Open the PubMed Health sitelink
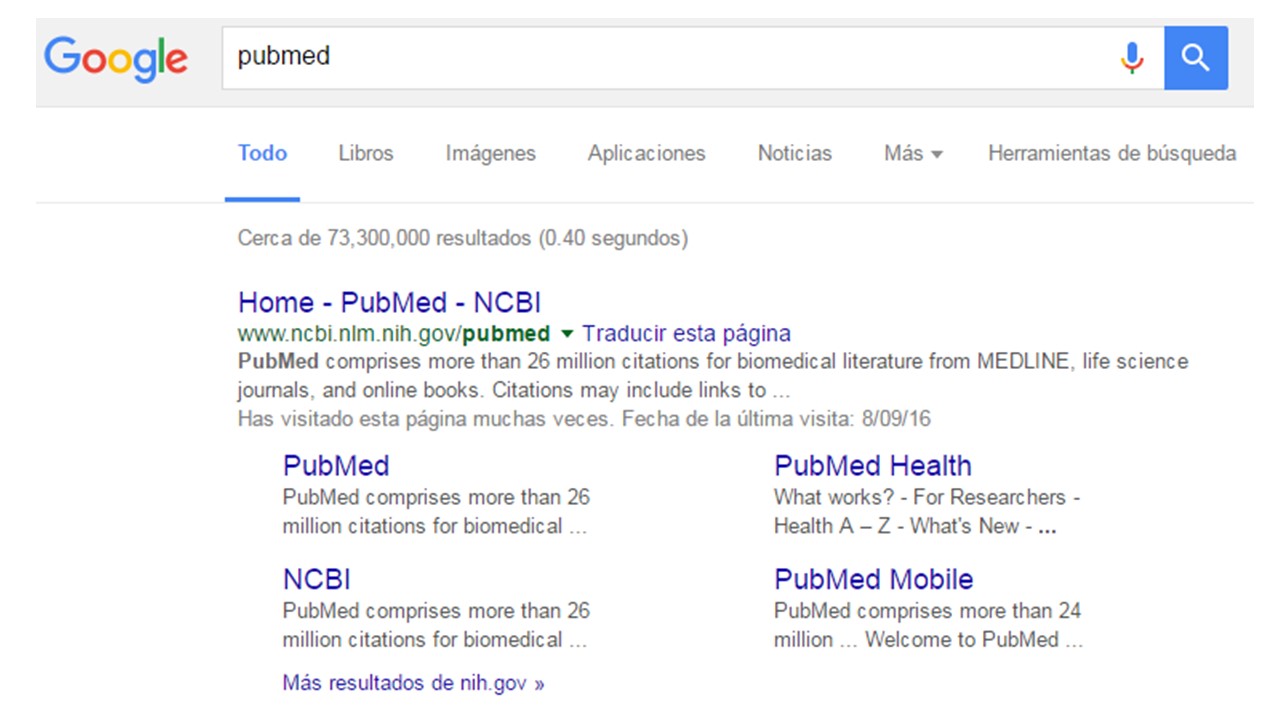The image size is (1280, 720). [x=873, y=465]
